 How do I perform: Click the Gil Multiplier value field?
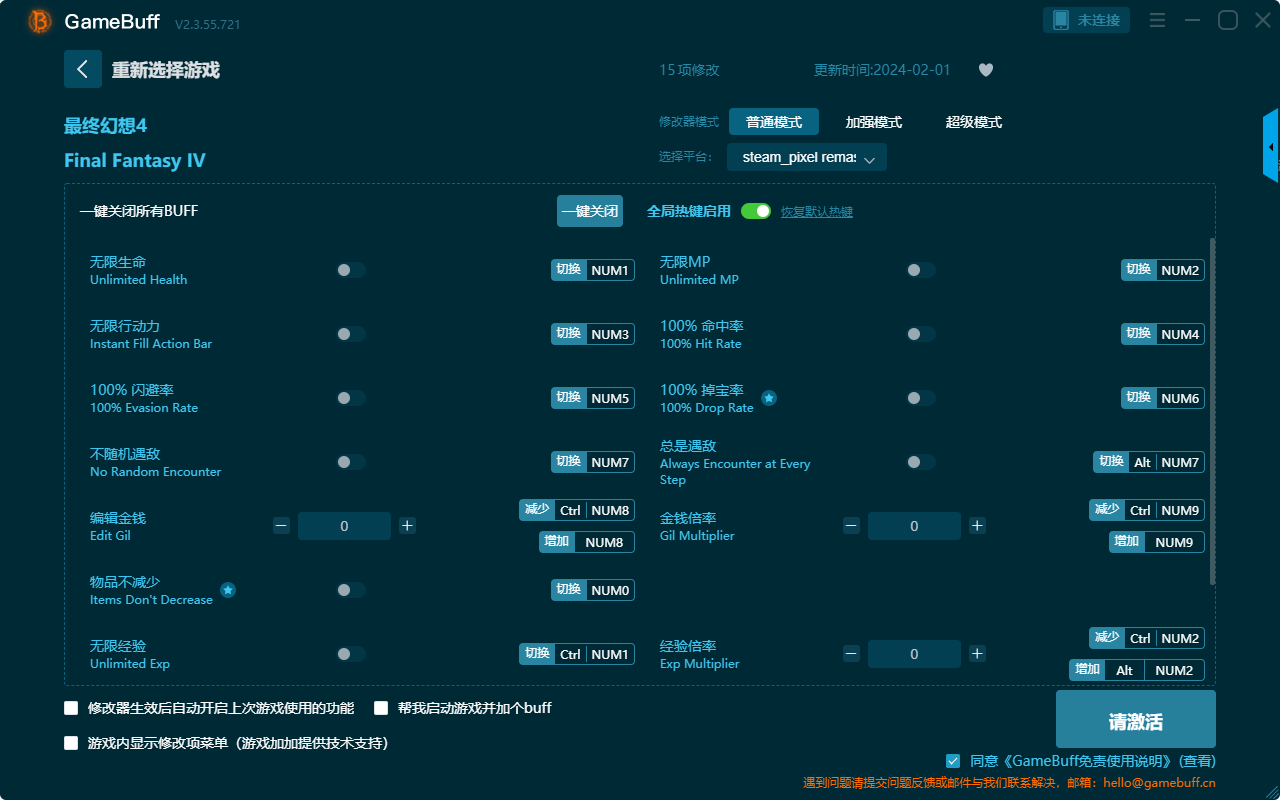[x=914, y=526]
